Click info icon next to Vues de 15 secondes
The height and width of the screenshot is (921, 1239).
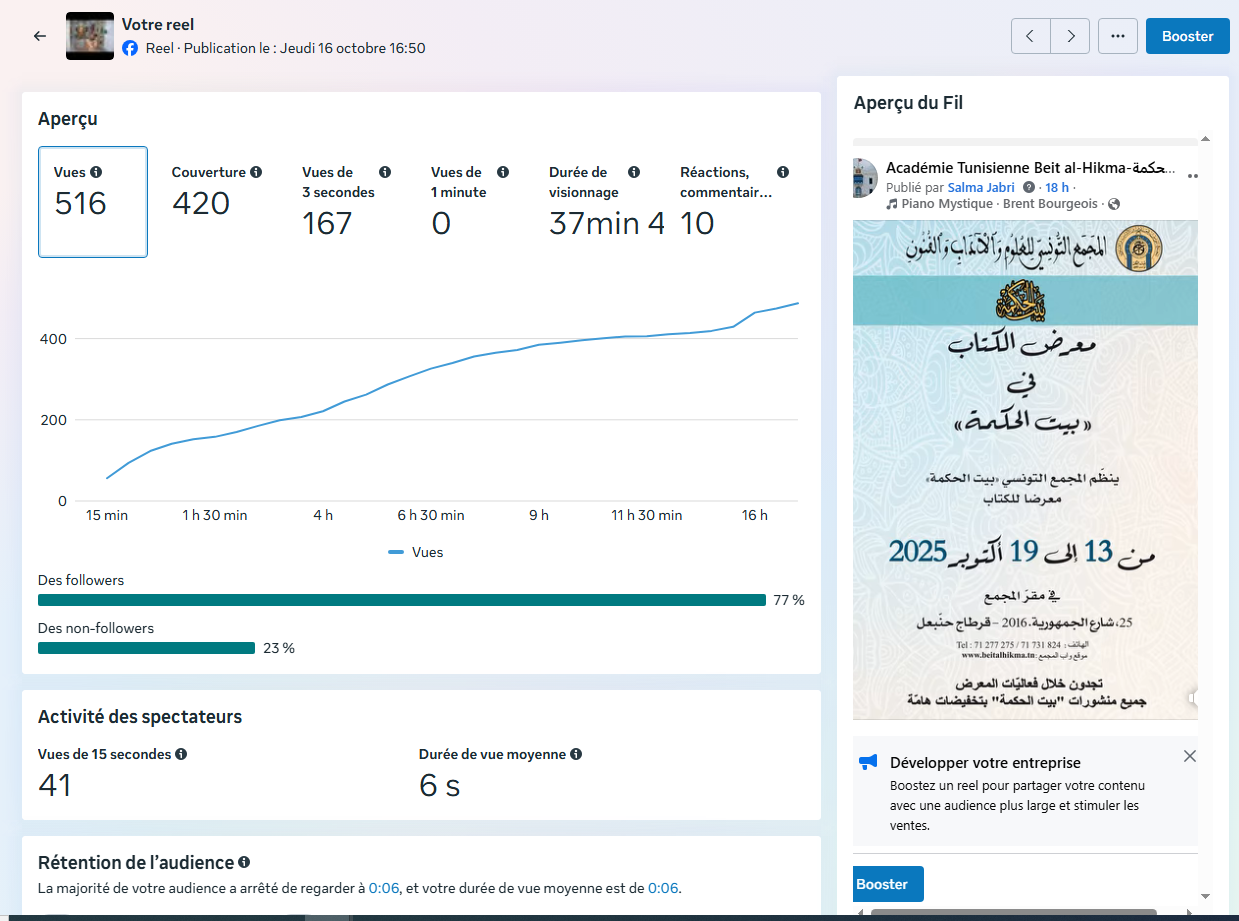(x=181, y=754)
